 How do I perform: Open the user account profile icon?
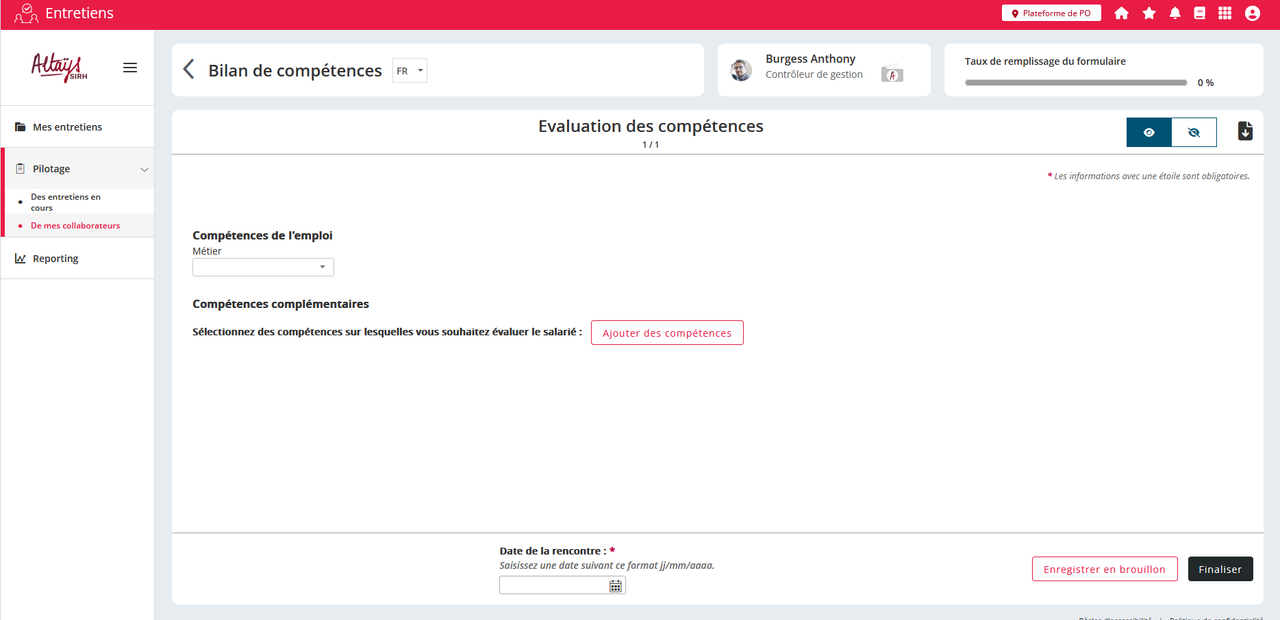[x=1252, y=13]
